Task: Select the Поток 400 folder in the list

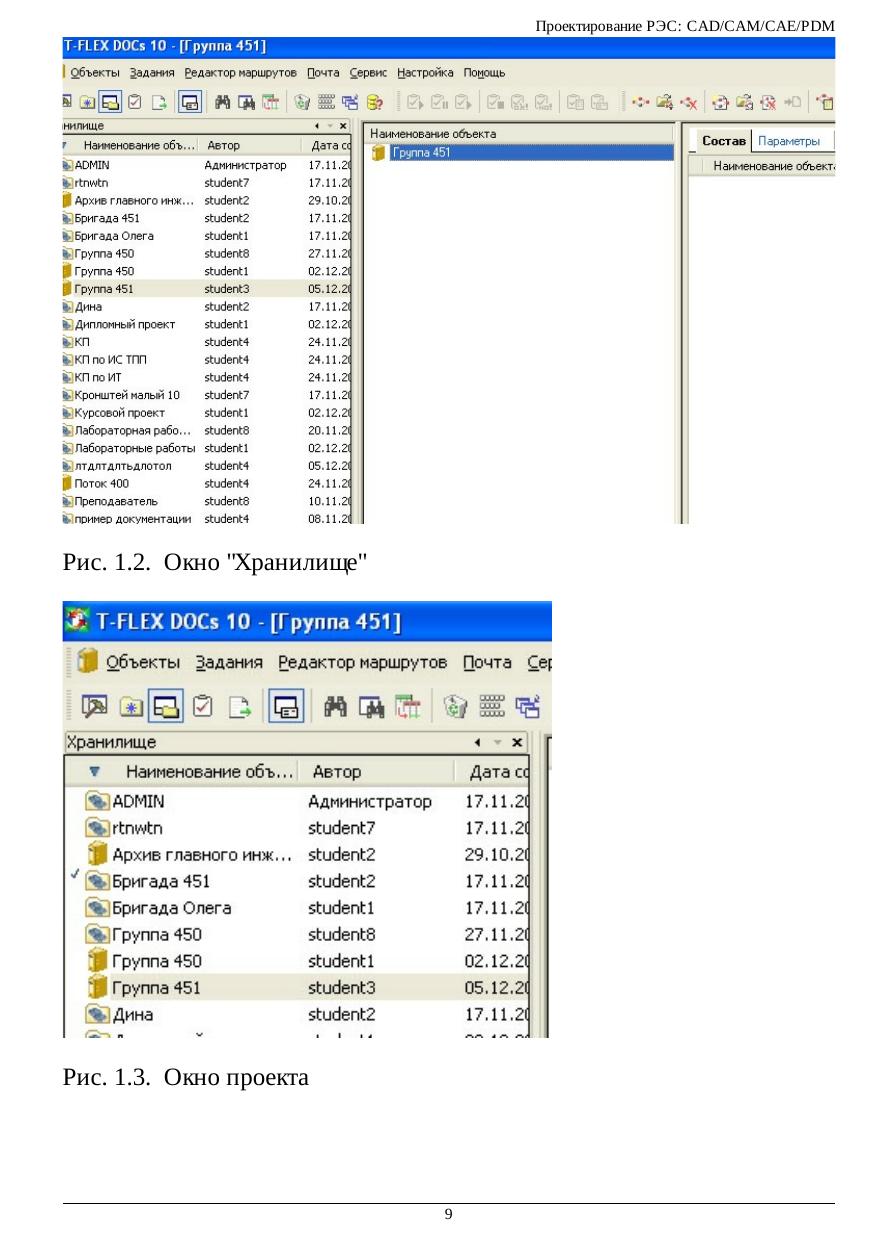Action: [x=101, y=483]
